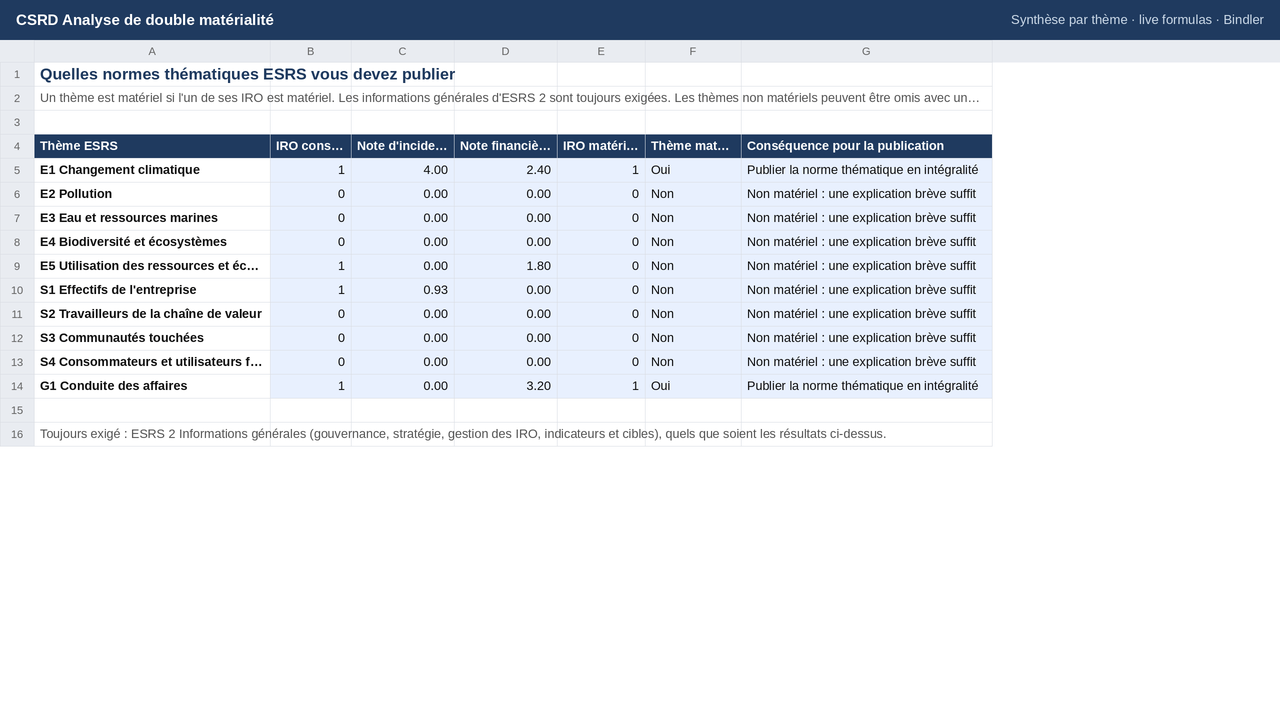Select column B header
Screen dimensions: 1280x720
tap(310, 51)
